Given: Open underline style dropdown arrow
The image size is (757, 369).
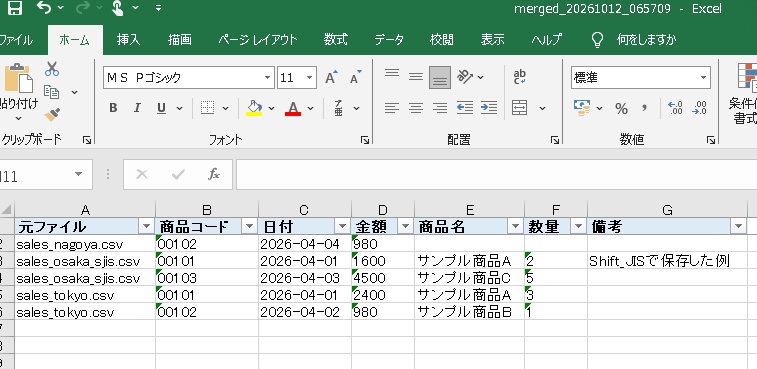Looking at the screenshot, I should coord(180,109).
